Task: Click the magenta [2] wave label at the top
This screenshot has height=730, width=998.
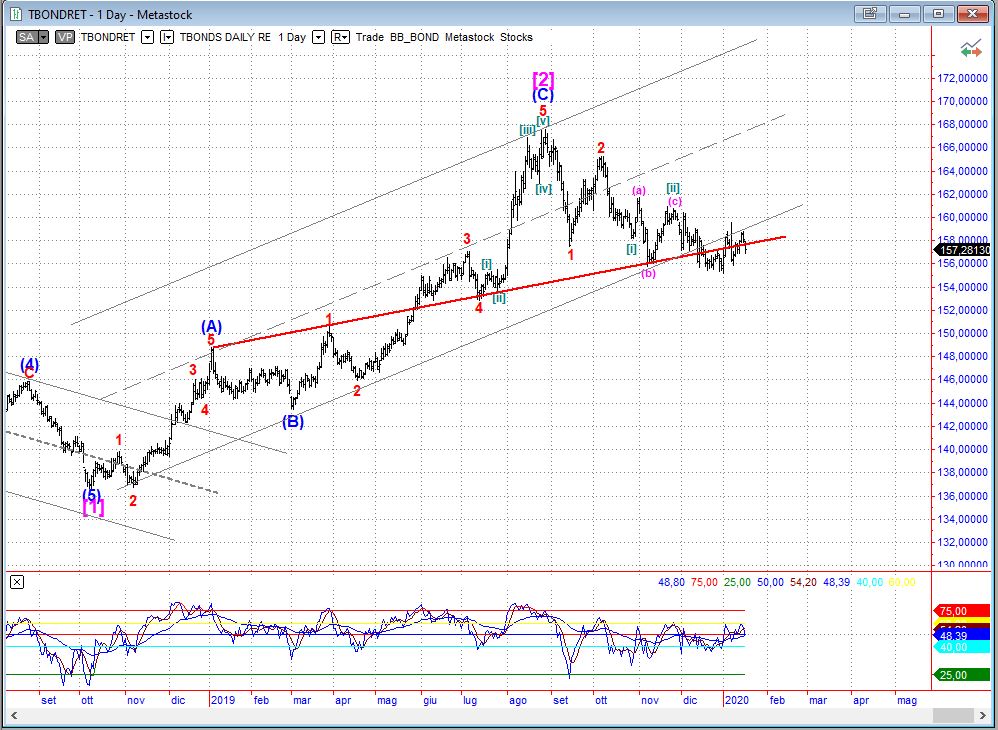Action: pyautogui.click(x=543, y=80)
